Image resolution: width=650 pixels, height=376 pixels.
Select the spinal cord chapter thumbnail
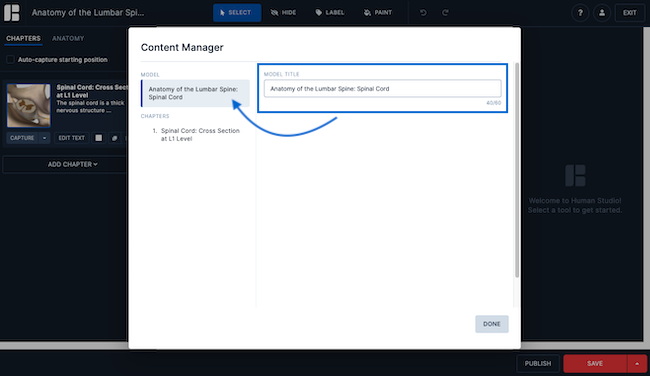[29, 105]
